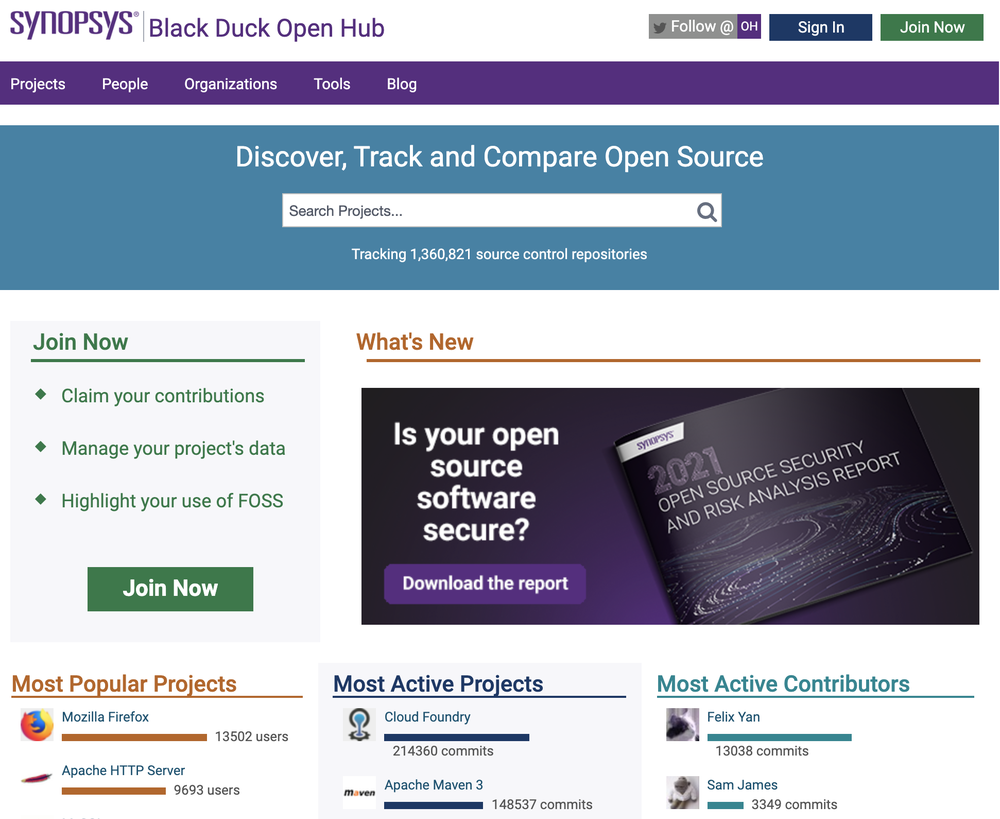Click the Apache Maven logo icon
Screen dimensions: 1000x819
coord(359,793)
